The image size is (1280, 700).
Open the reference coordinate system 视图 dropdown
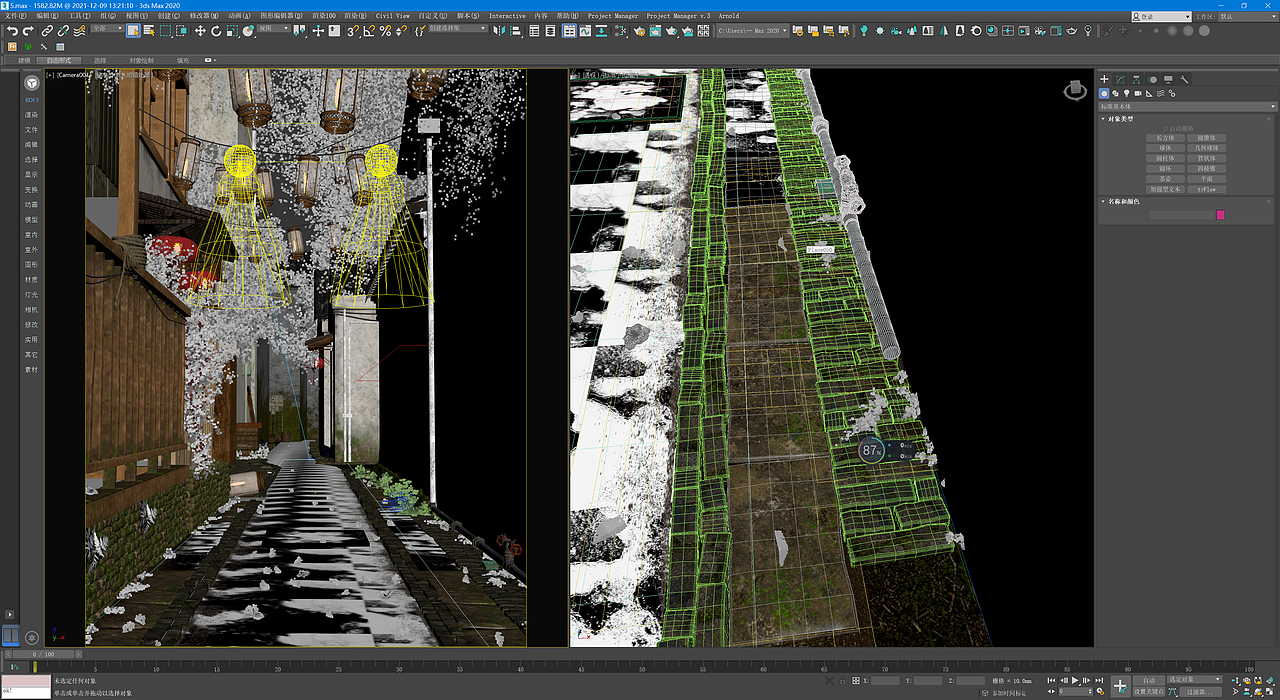(x=274, y=28)
